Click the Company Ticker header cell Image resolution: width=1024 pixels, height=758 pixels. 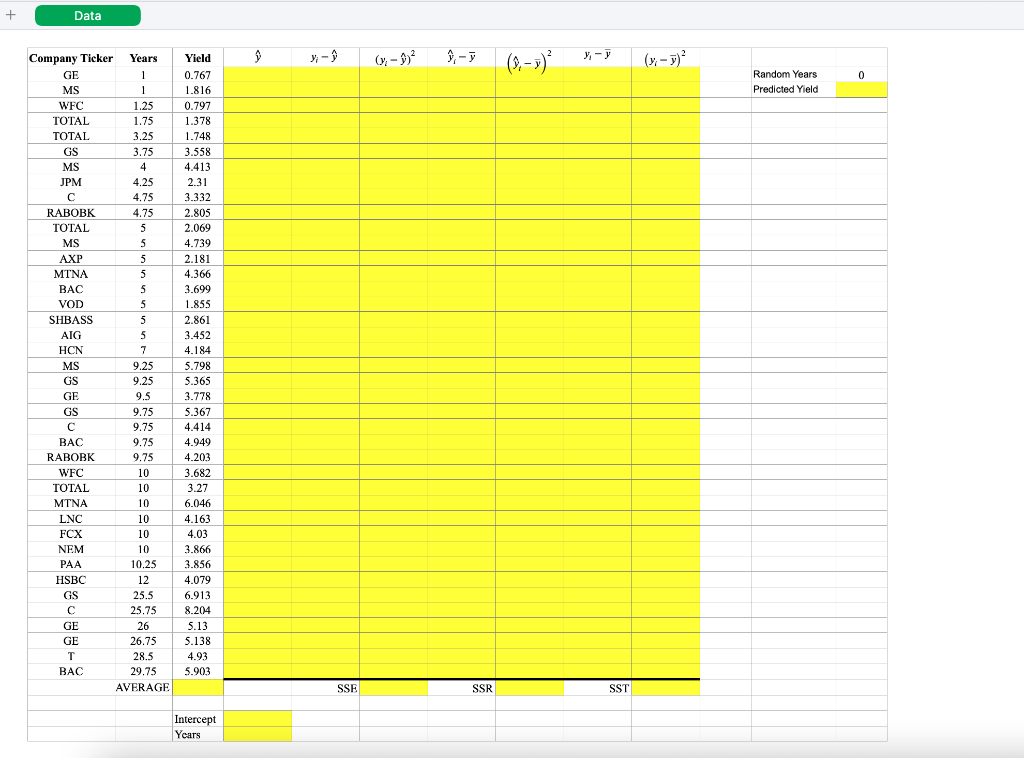70,58
